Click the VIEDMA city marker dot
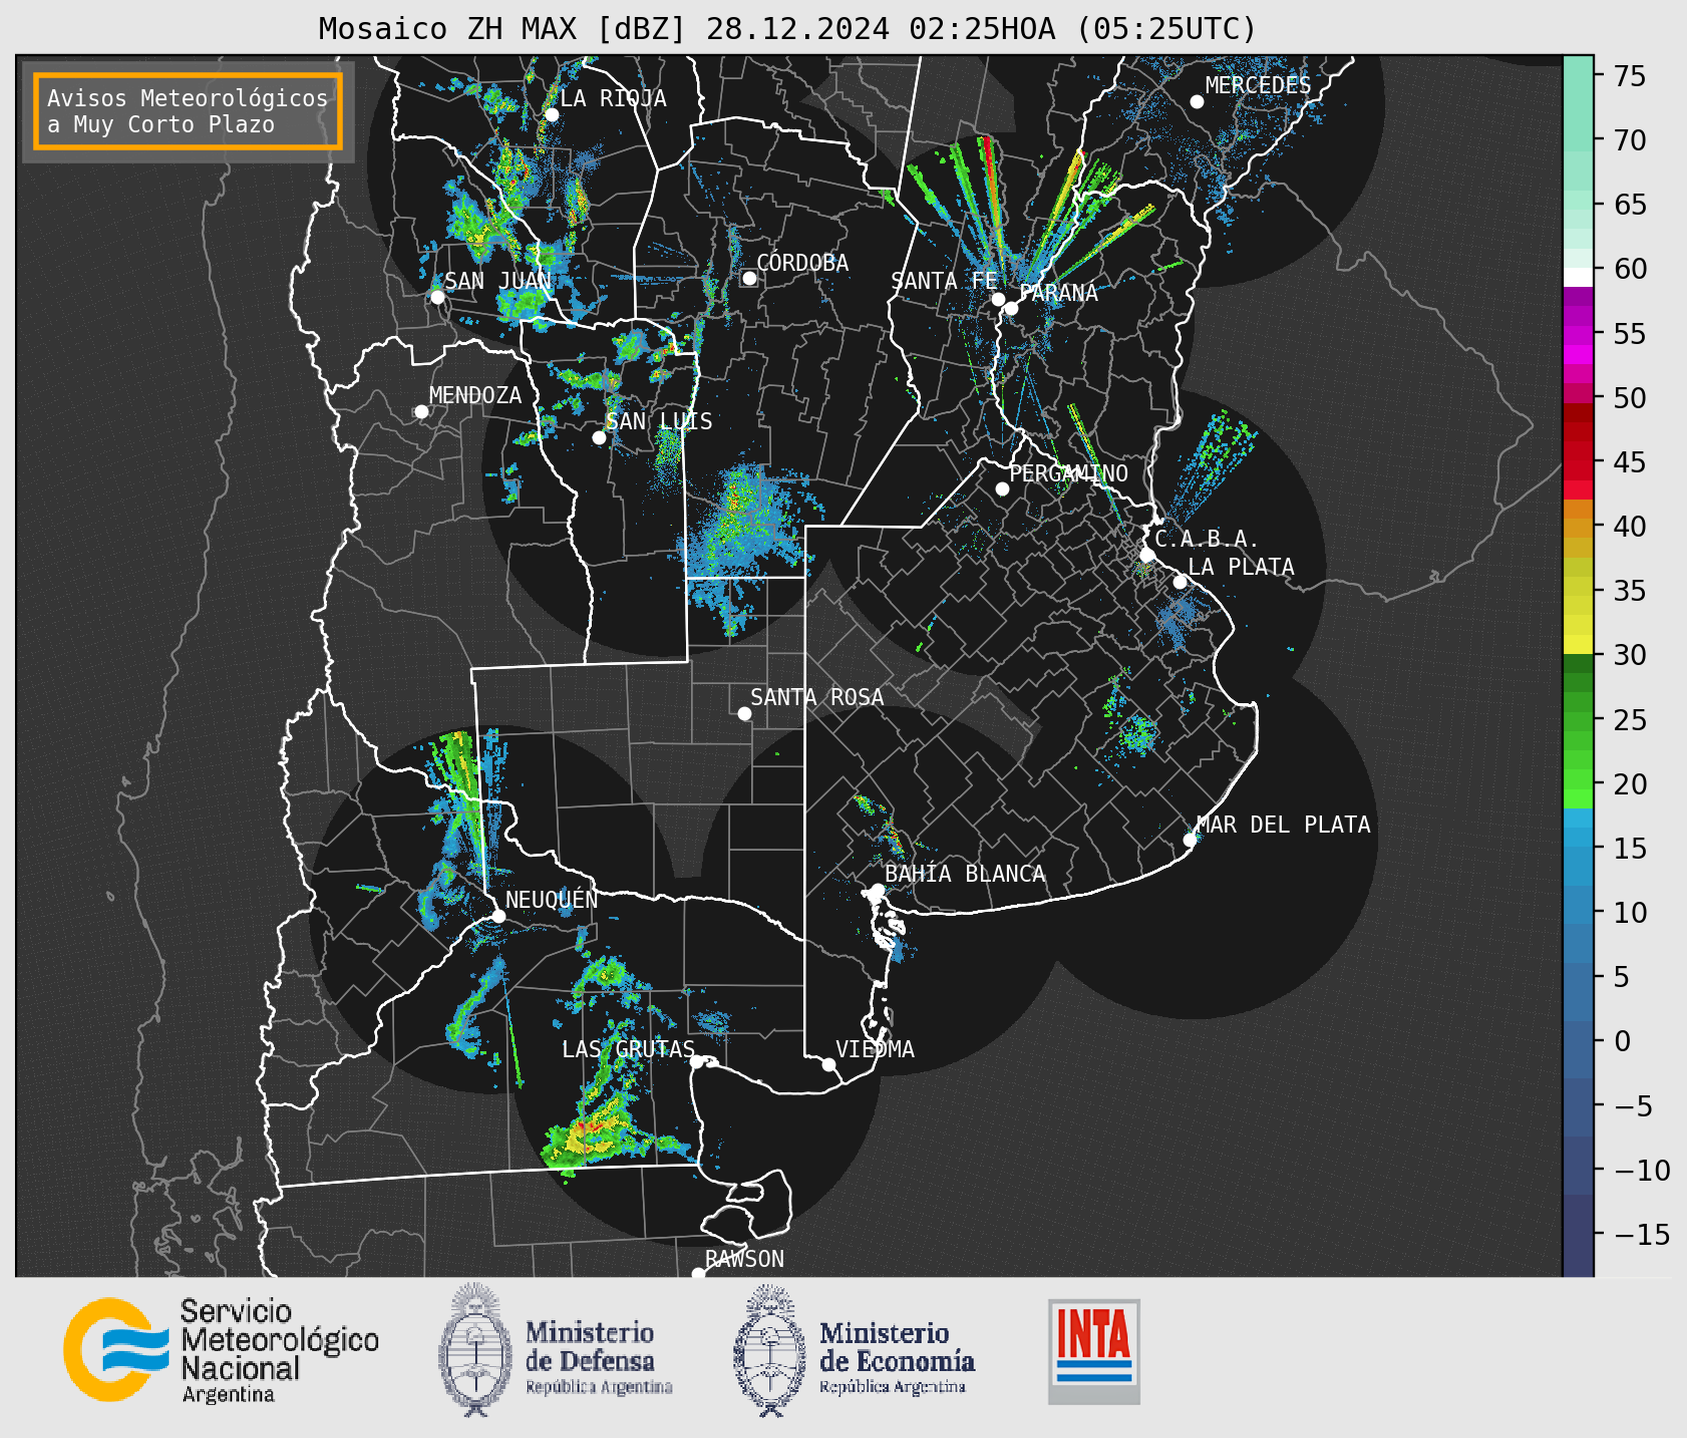 [x=829, y=1064]
